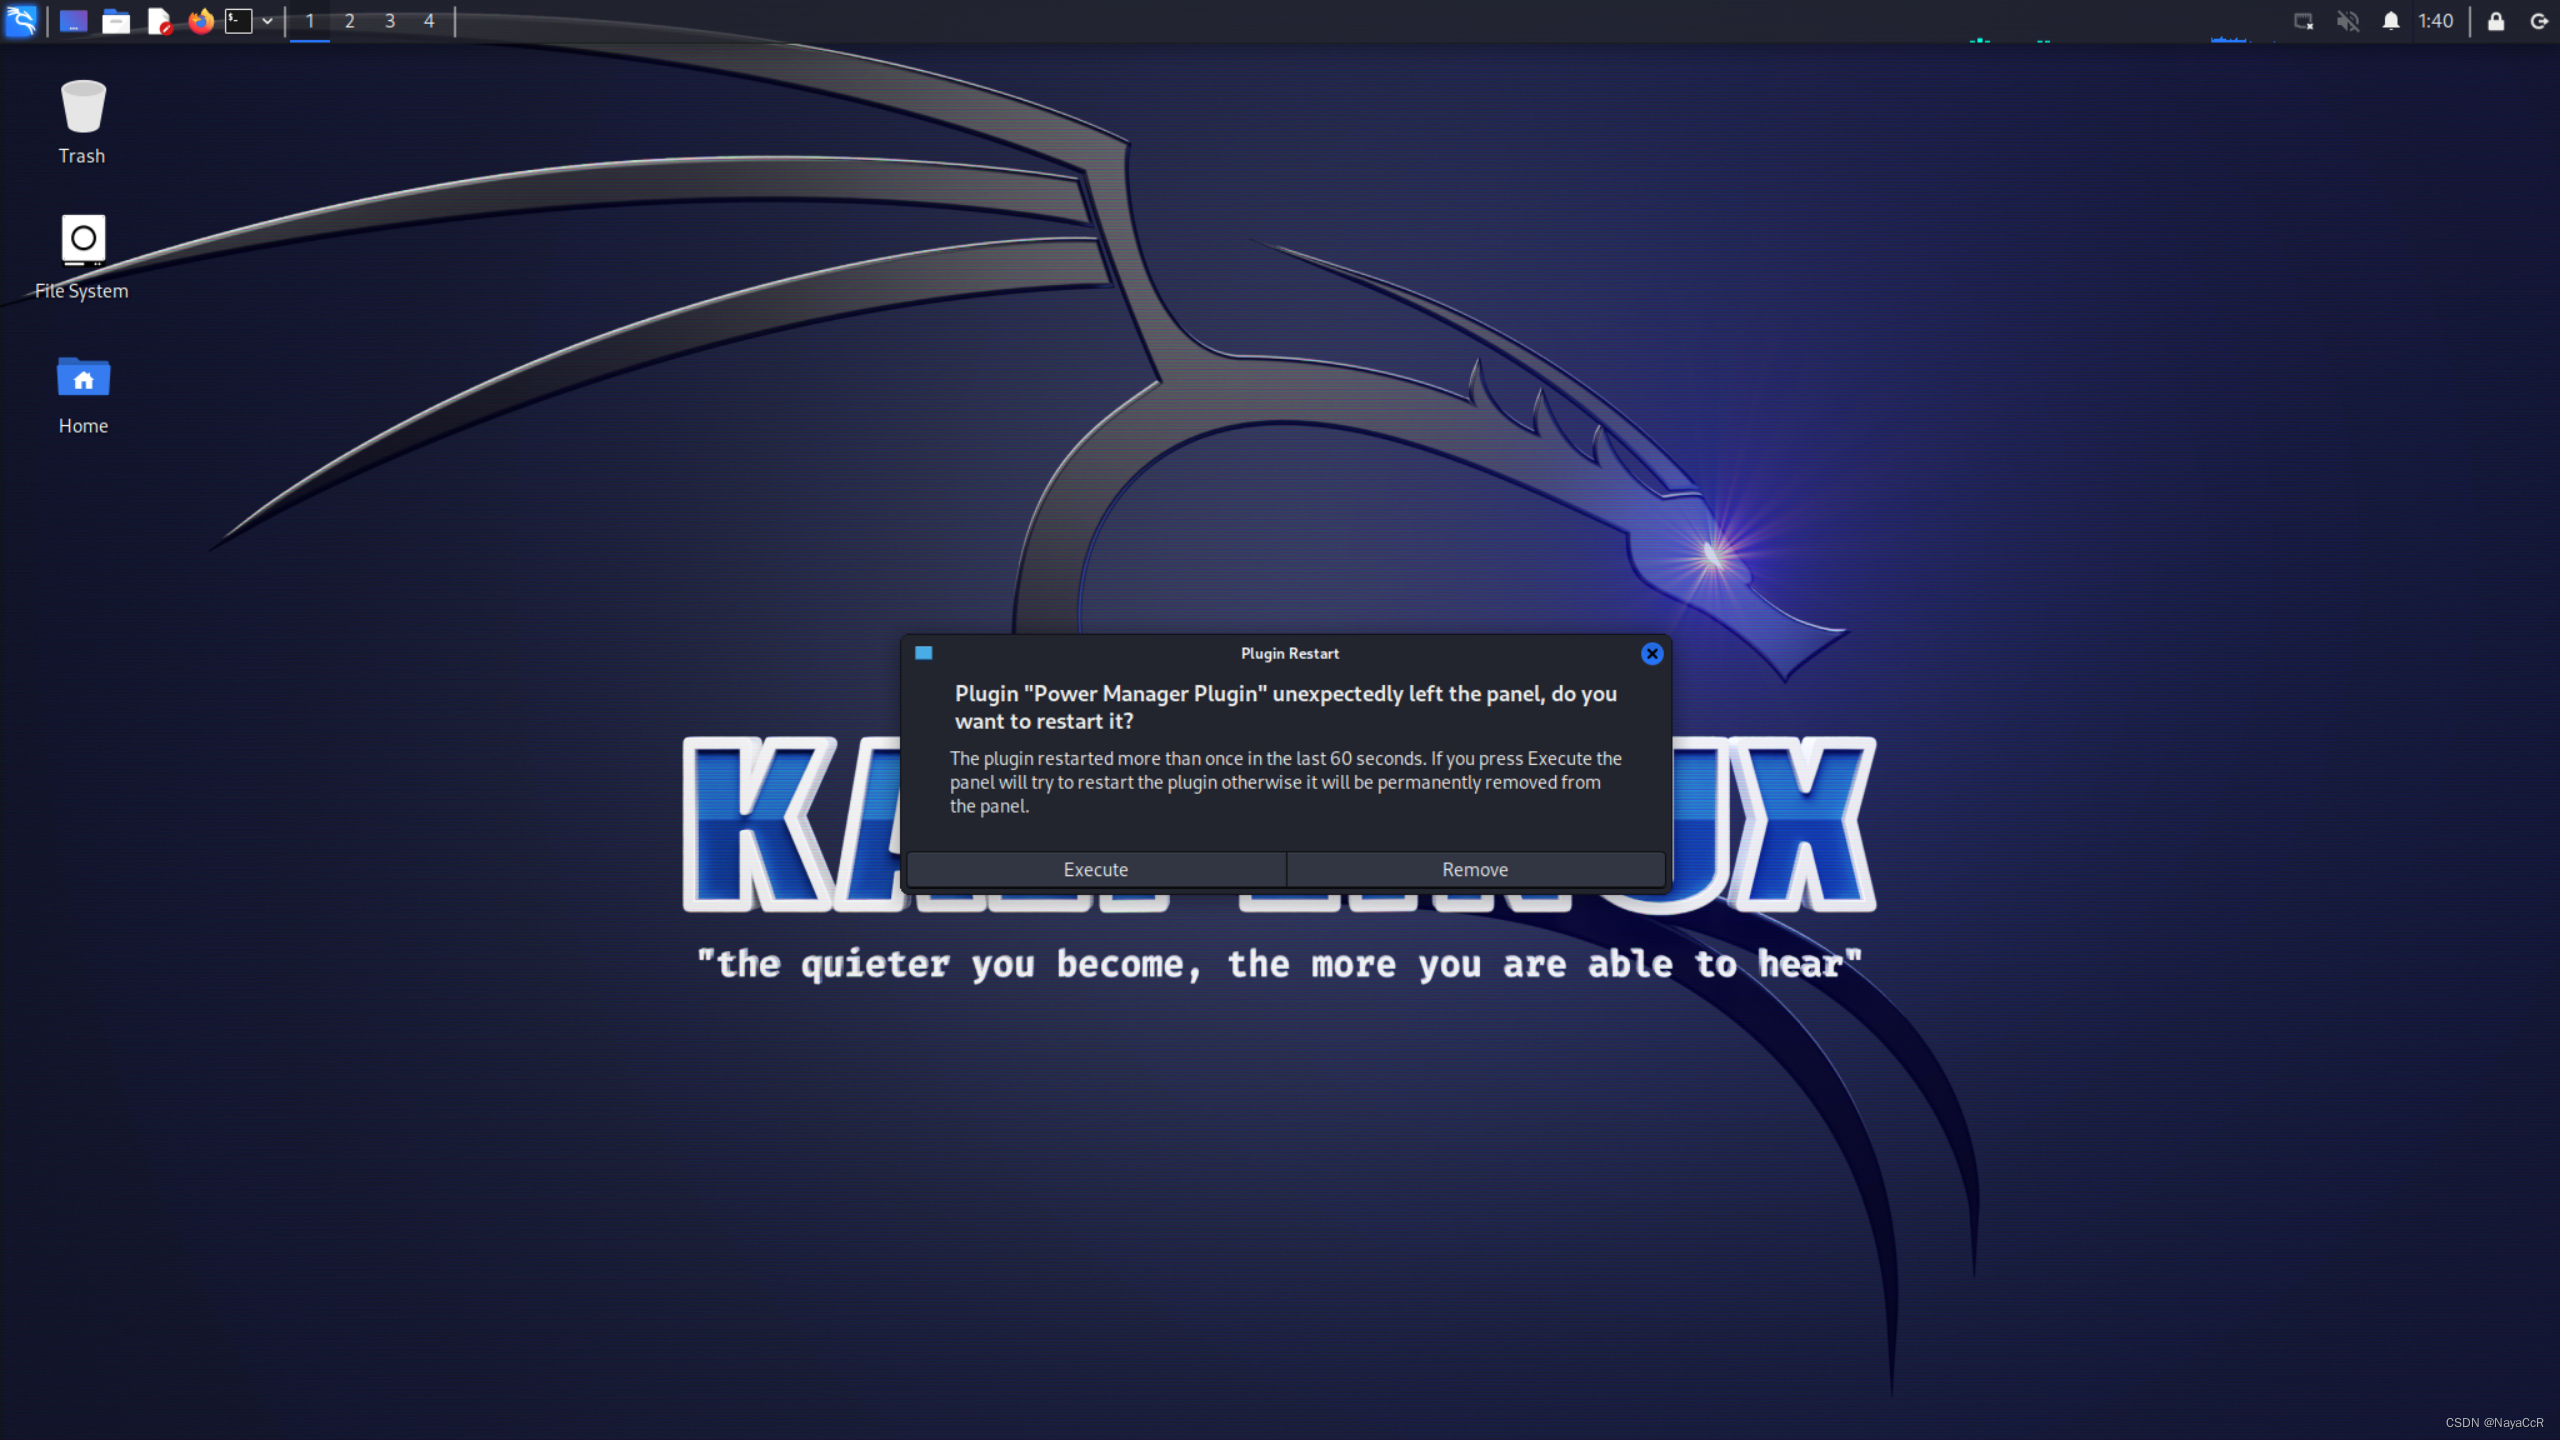Open the notifications bell icon

(2390, 21)
